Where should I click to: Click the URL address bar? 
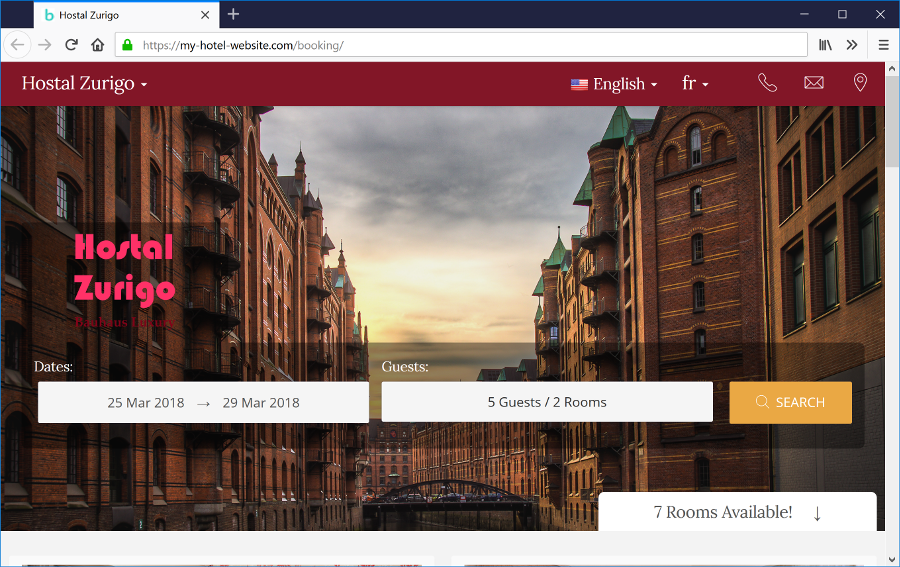tap(460, 45)
